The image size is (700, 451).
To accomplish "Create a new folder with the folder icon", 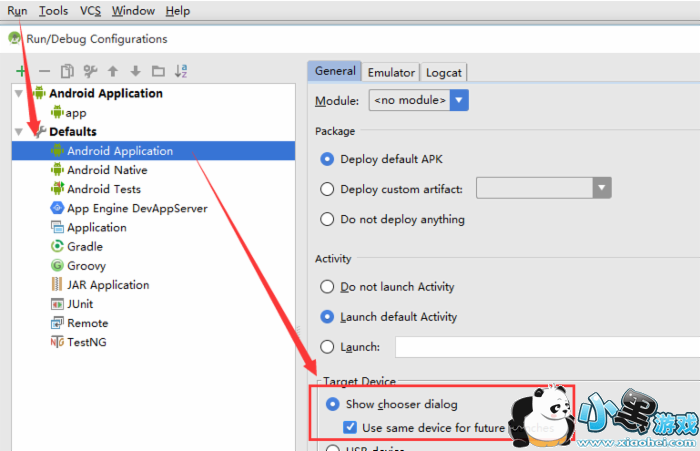I will point(158,71).
